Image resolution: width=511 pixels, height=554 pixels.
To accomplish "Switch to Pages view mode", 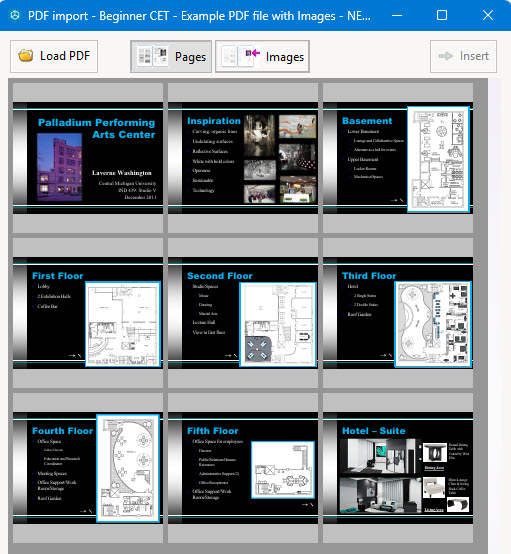I will (x=171, y=57).
